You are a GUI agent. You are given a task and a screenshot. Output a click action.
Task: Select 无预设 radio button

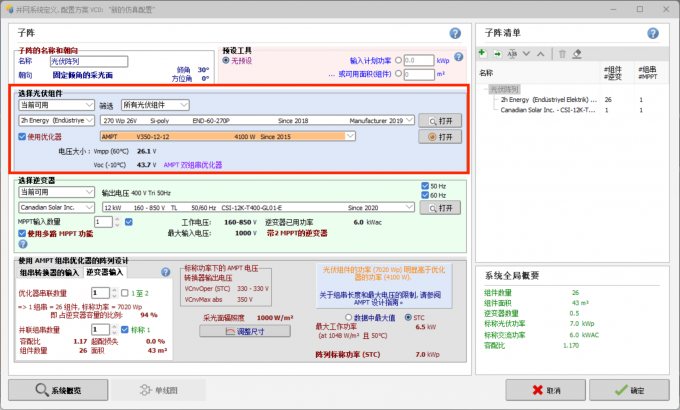[226, 60]
